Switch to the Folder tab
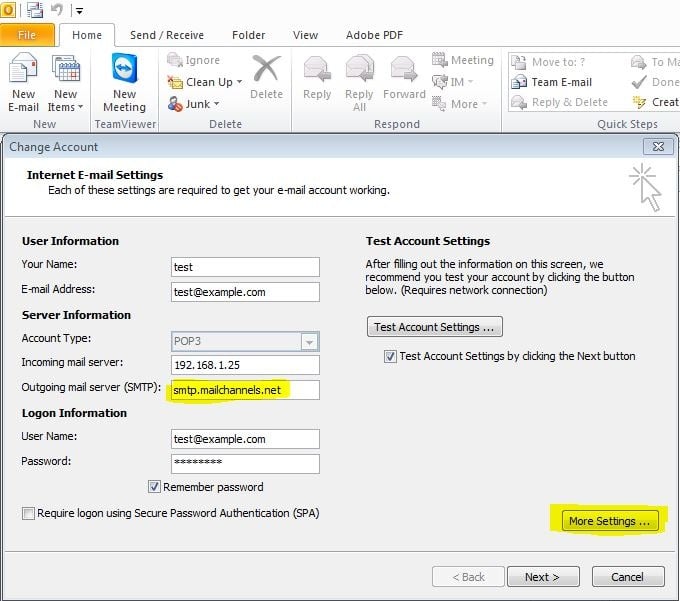680x601 pixels. 248,35
